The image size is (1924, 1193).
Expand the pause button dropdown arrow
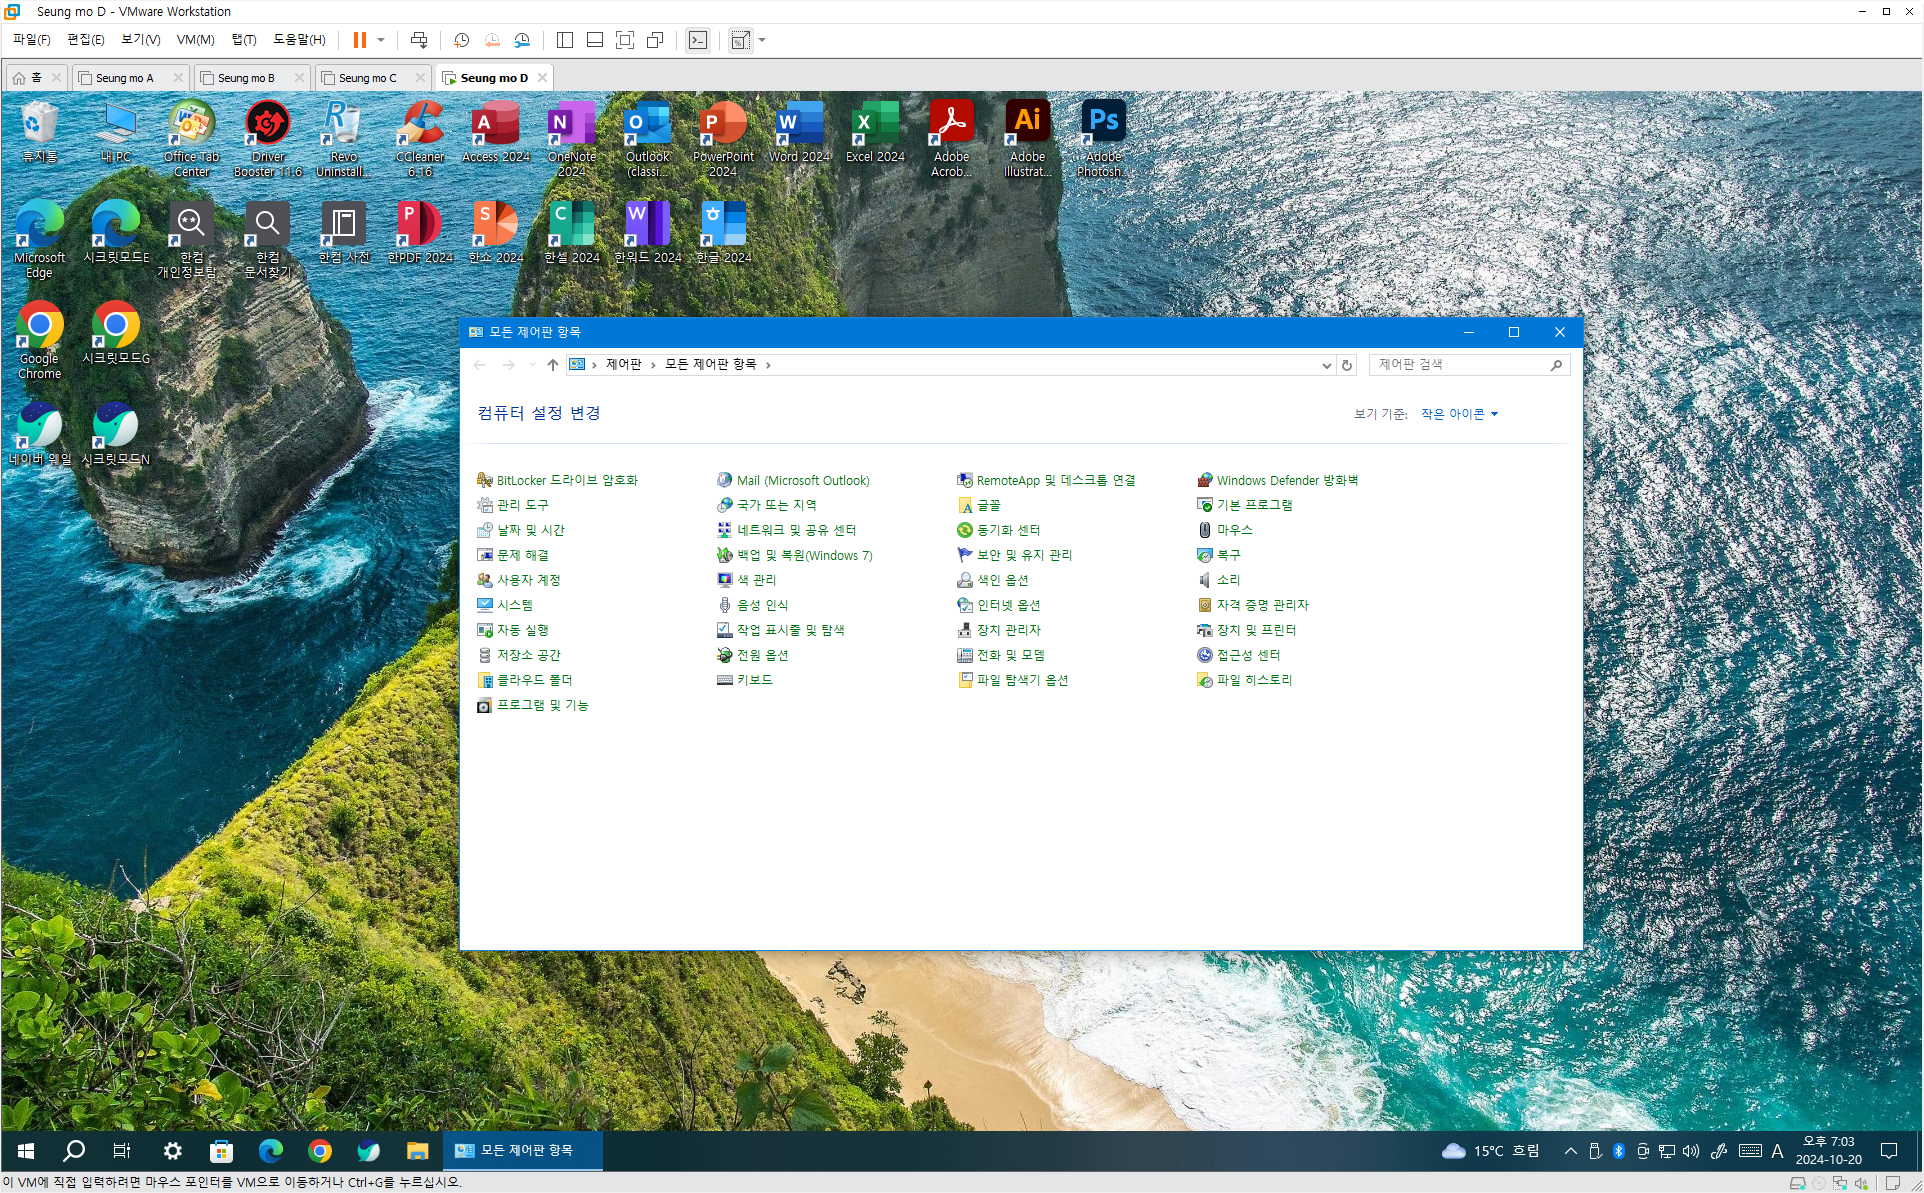coord(381,40)
